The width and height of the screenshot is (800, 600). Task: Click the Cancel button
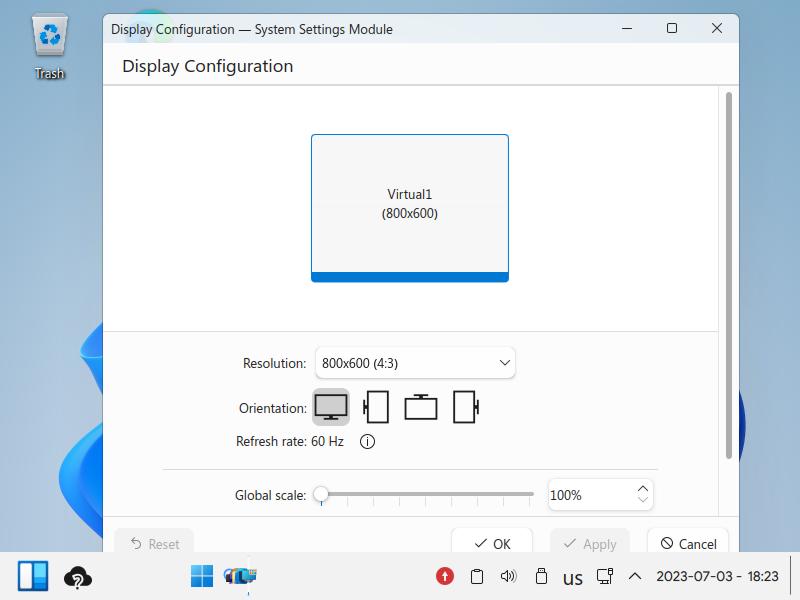688,542
